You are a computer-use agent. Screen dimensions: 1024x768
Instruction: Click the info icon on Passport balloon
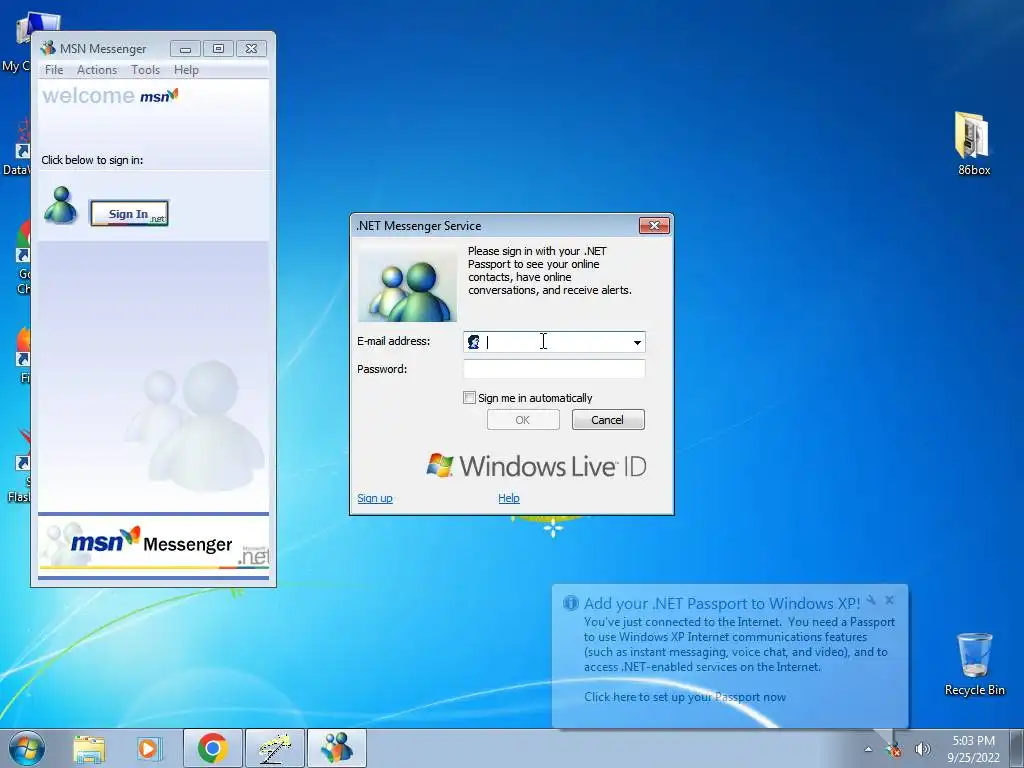571,602
